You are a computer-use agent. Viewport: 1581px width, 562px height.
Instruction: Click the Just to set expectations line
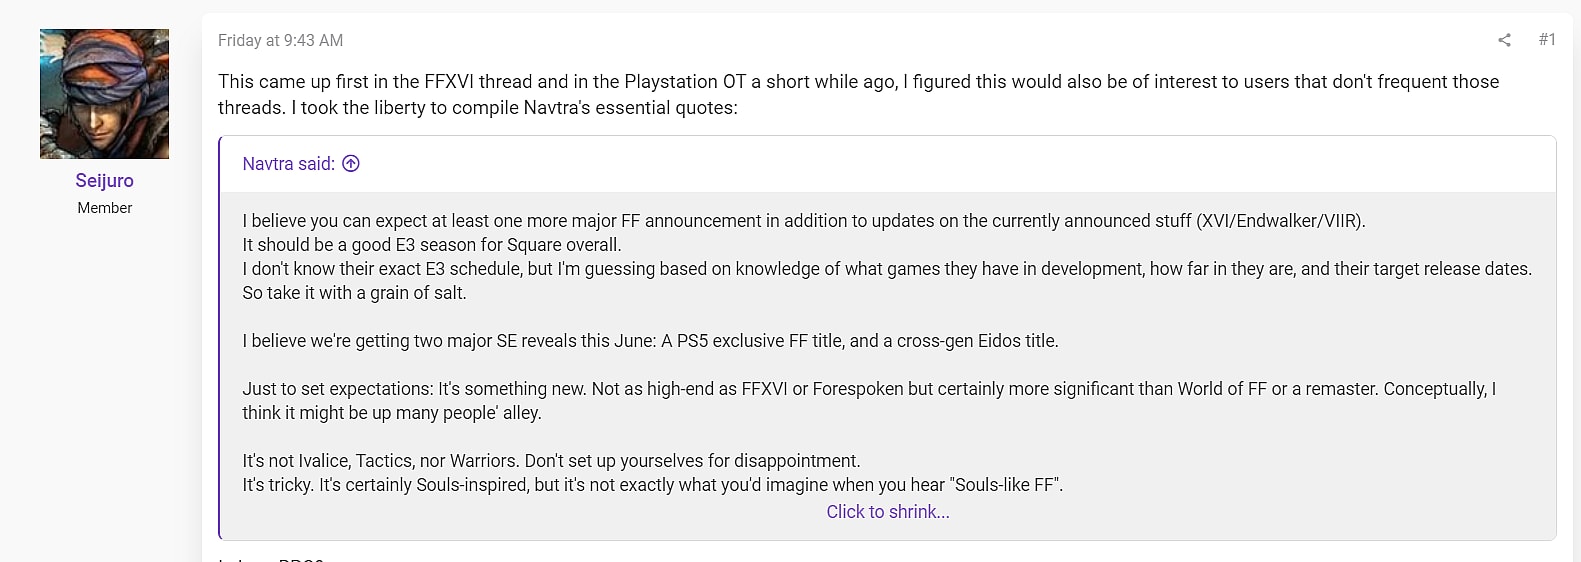pyautogui.click(x=868, y=389)
